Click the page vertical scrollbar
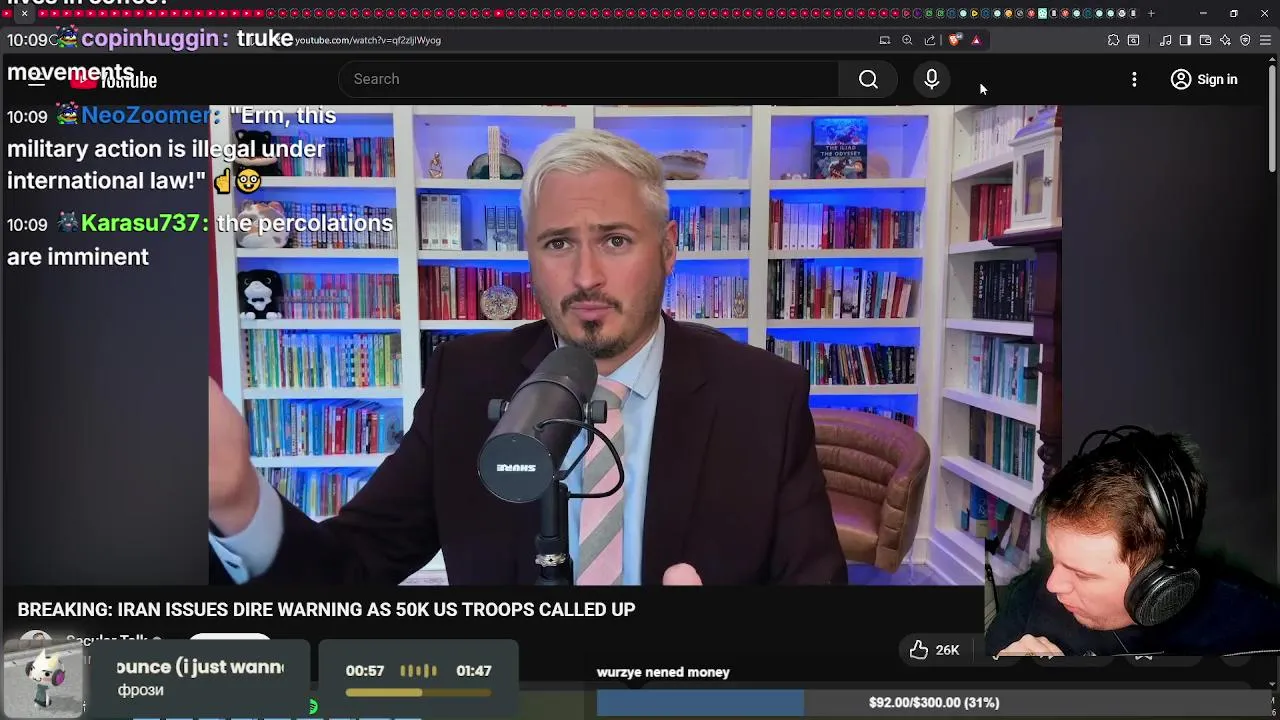Screen dimensions: 1280x720 (x=1273, y=120)
